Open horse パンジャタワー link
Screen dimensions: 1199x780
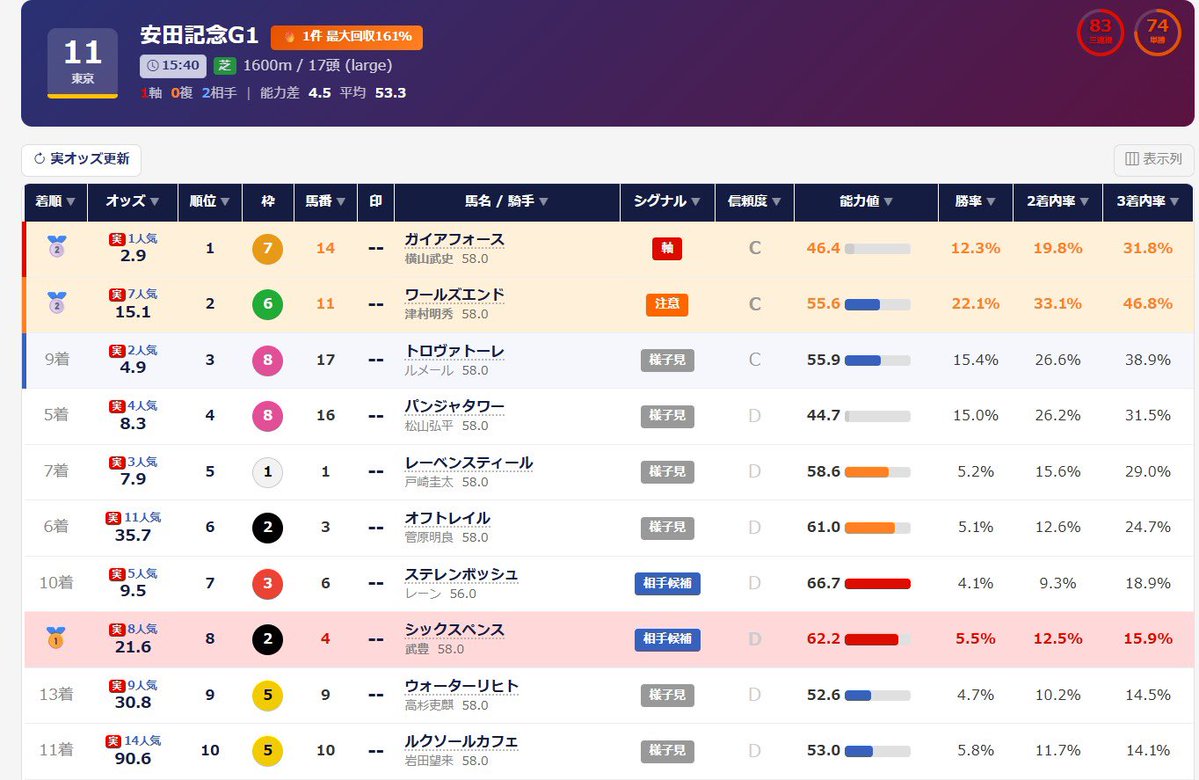point(454,407)
